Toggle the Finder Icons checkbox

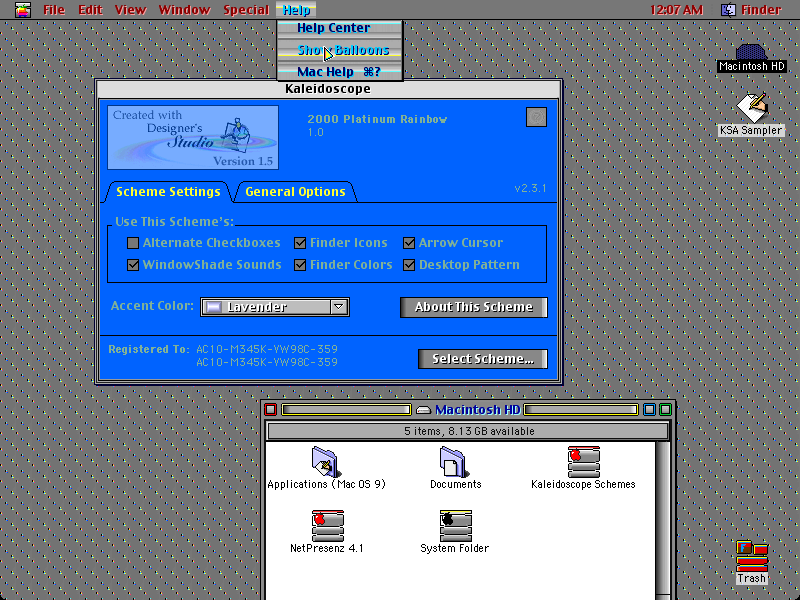300,243
